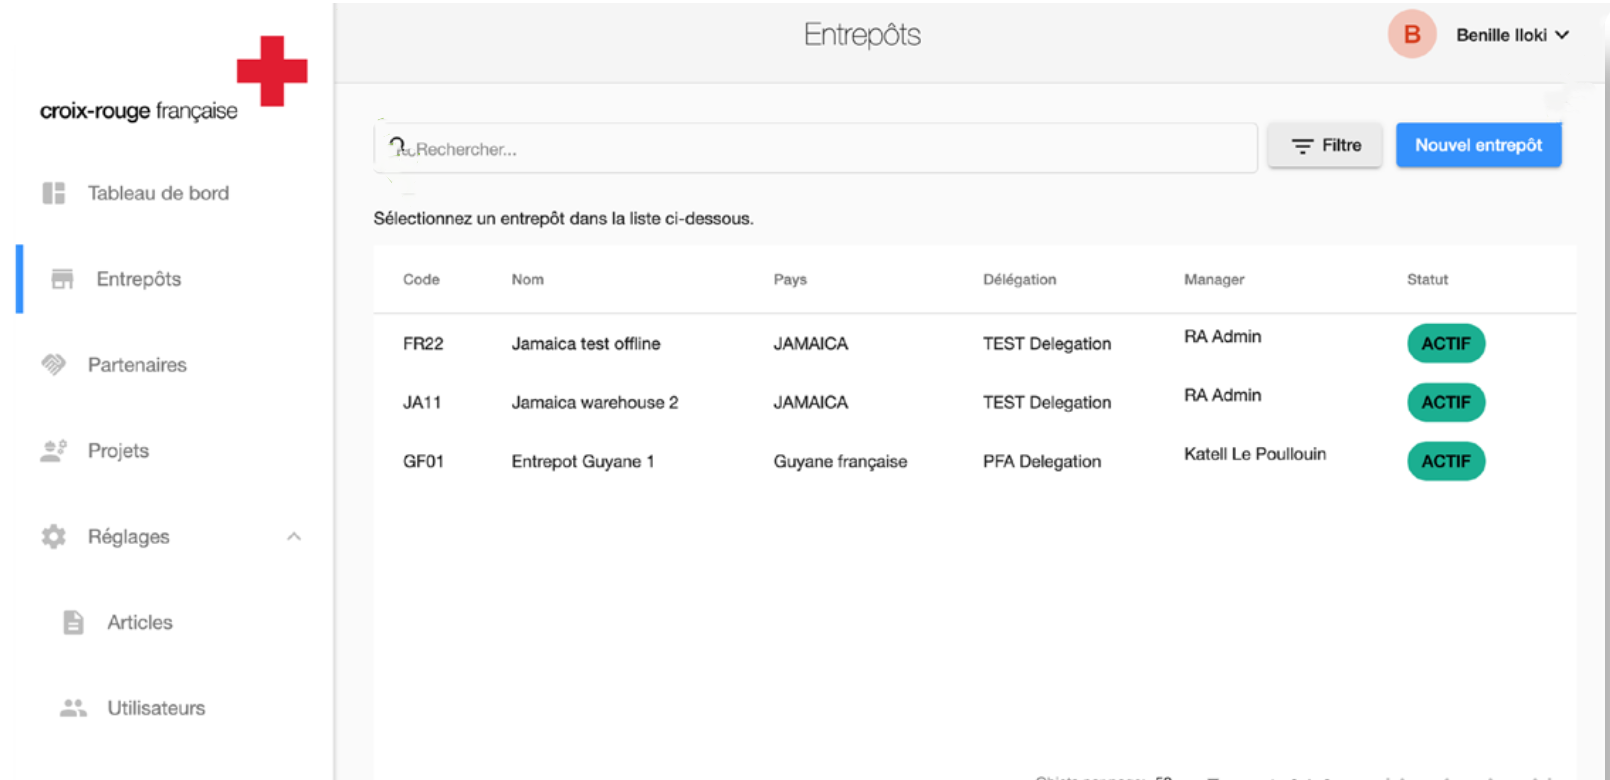Click the Tableau de bord dashboard icon
The image size is (1610, 780).
point(54,193)
